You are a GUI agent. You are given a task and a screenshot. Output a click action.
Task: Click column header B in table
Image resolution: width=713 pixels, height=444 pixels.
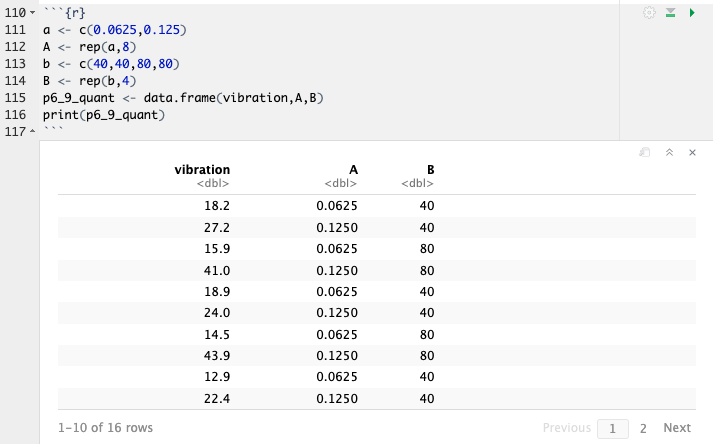point(430,170)
